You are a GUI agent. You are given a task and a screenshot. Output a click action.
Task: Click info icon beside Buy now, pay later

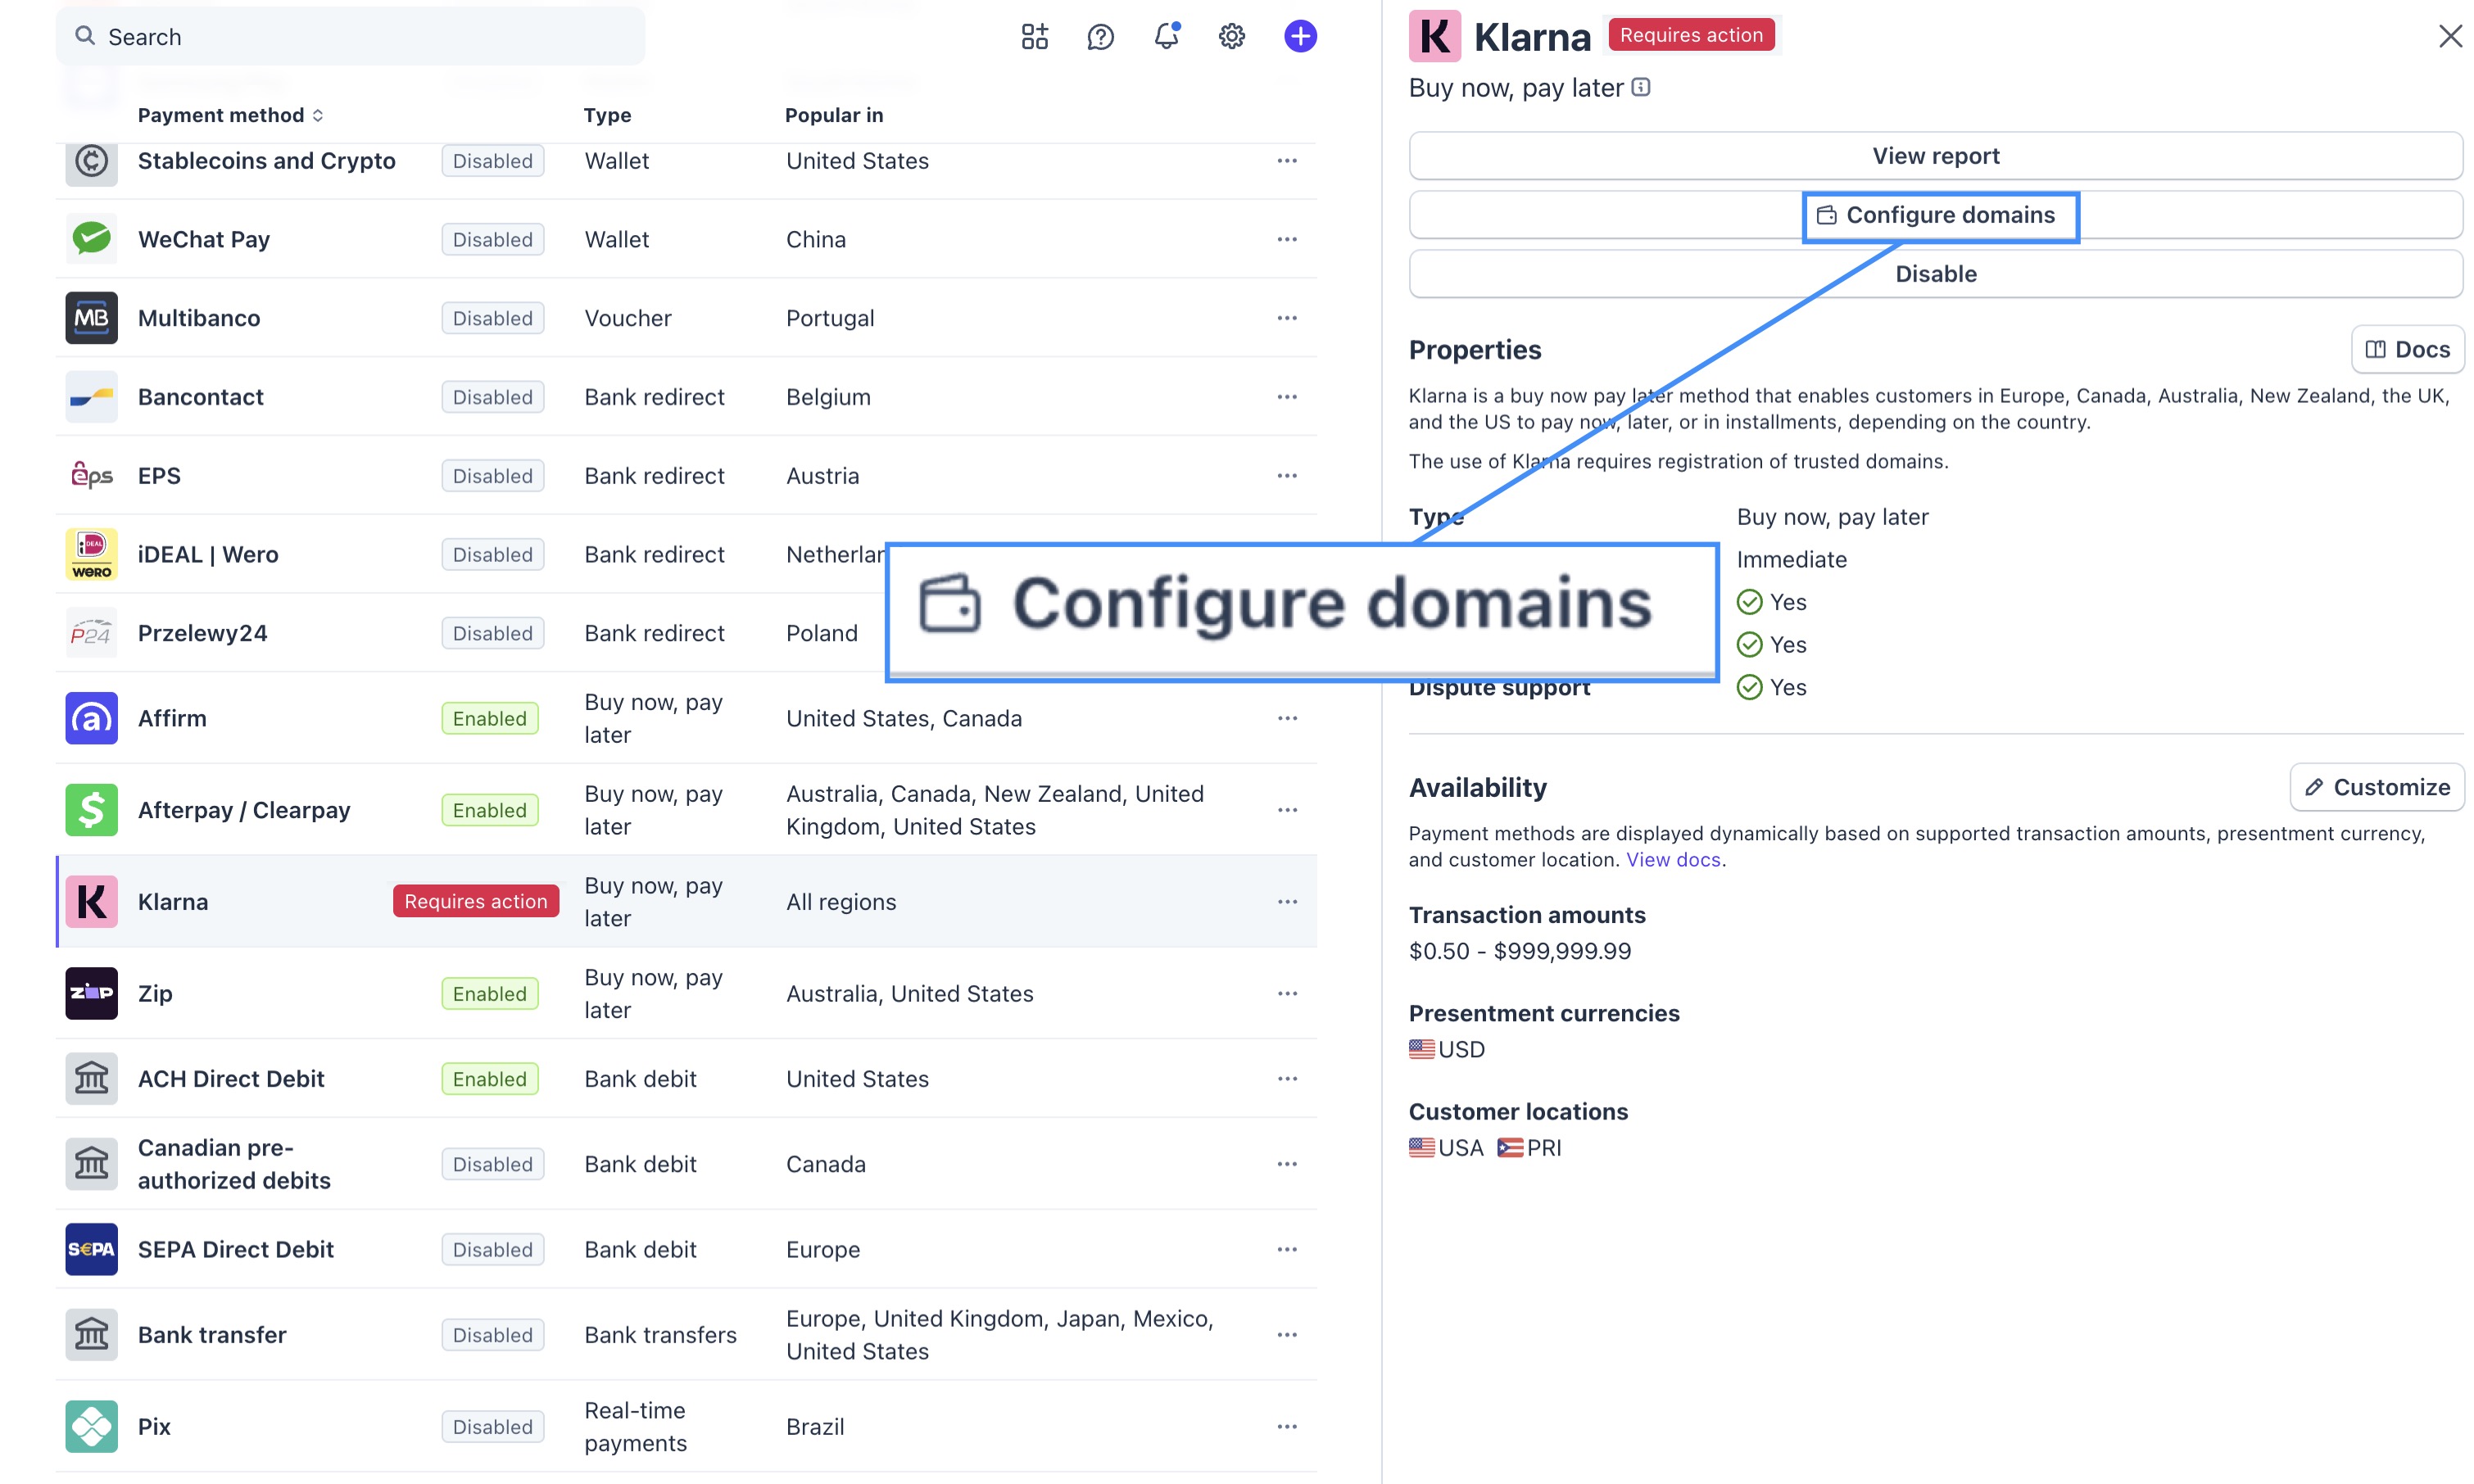[1641, 87]
